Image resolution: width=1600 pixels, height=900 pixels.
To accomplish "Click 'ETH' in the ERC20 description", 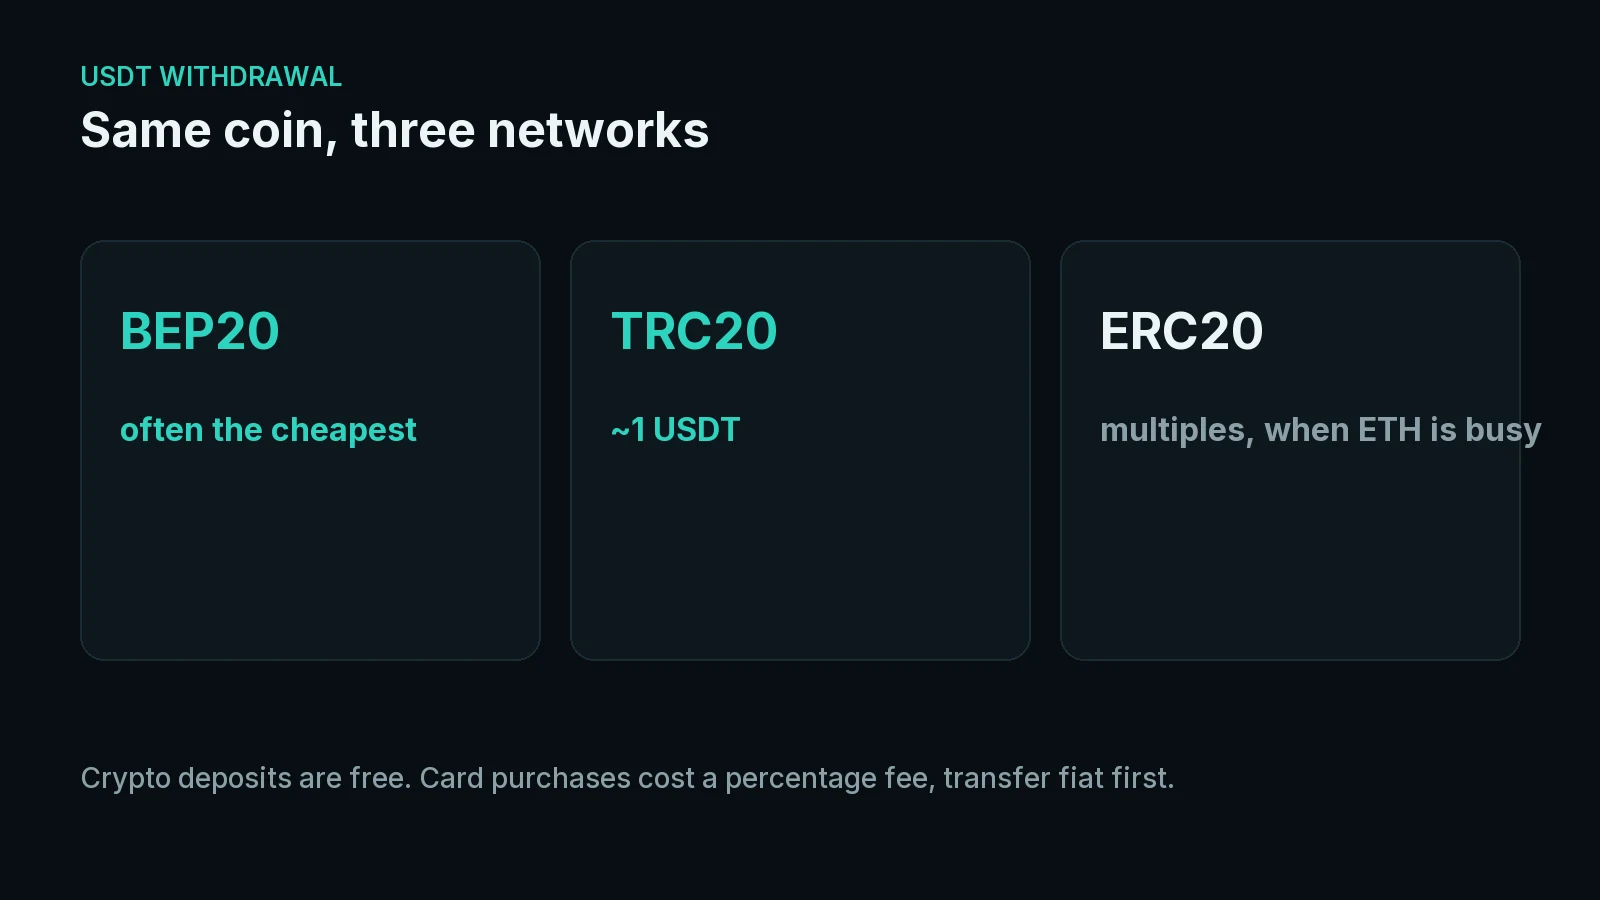I will (1389, 430).
